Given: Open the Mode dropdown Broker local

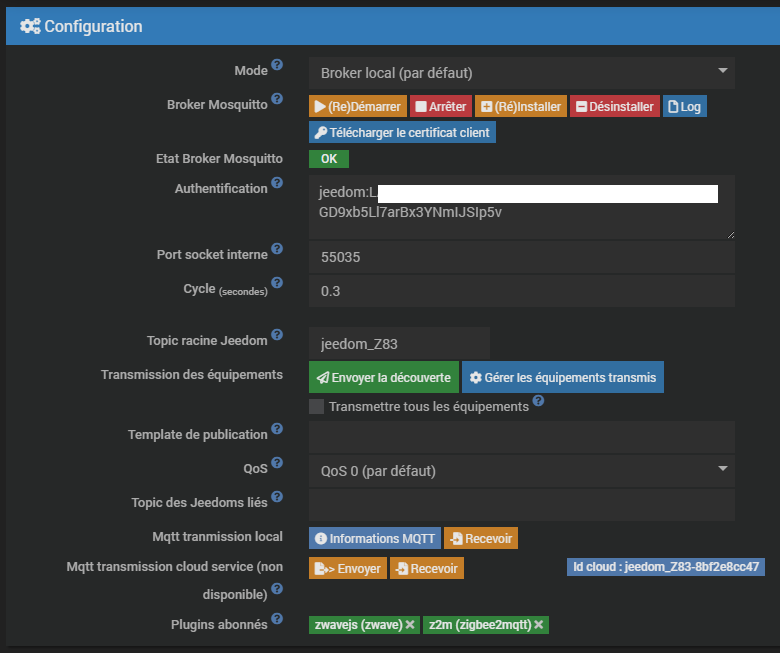Looking at the screenshot, I should click(x=521, y=73).
